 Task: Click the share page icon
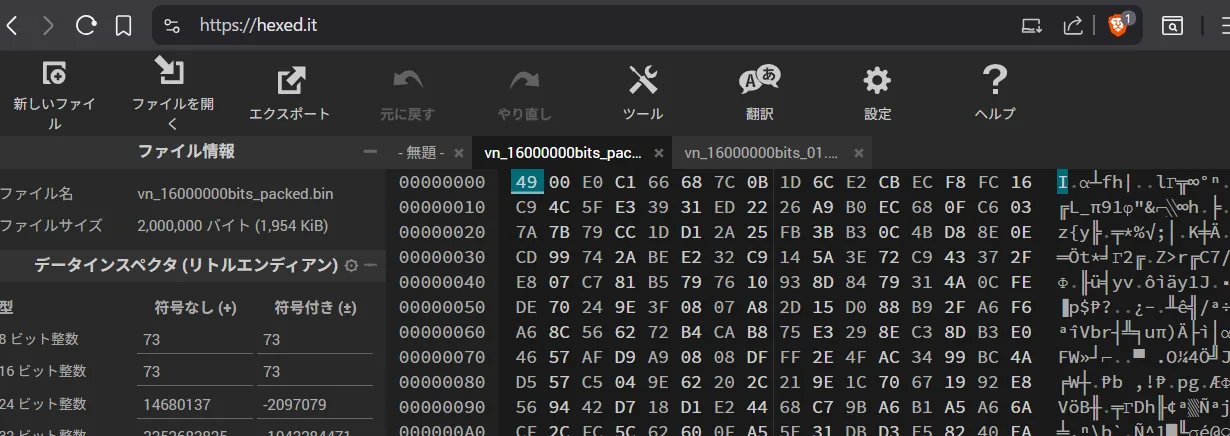coord(1073,26)
